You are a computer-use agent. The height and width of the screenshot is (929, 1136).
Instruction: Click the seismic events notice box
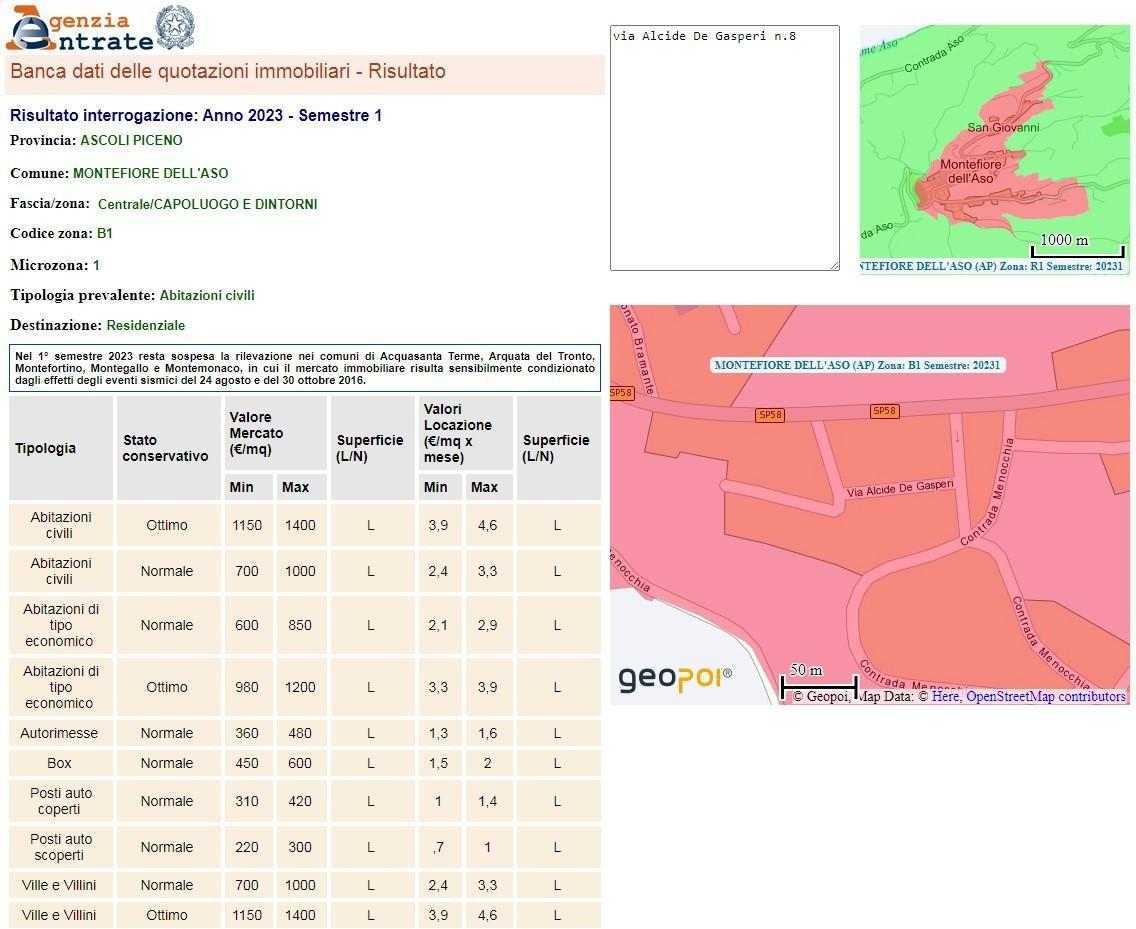(x=305, y=367)
